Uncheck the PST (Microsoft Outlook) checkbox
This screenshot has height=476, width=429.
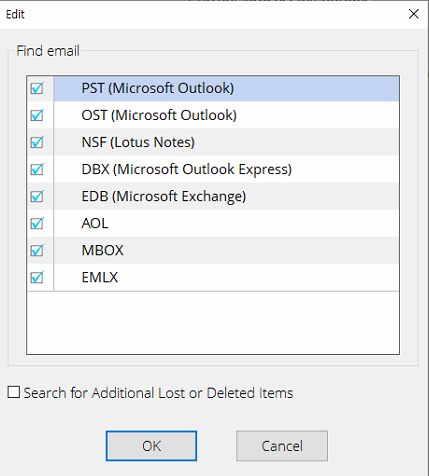coord(37,89)
